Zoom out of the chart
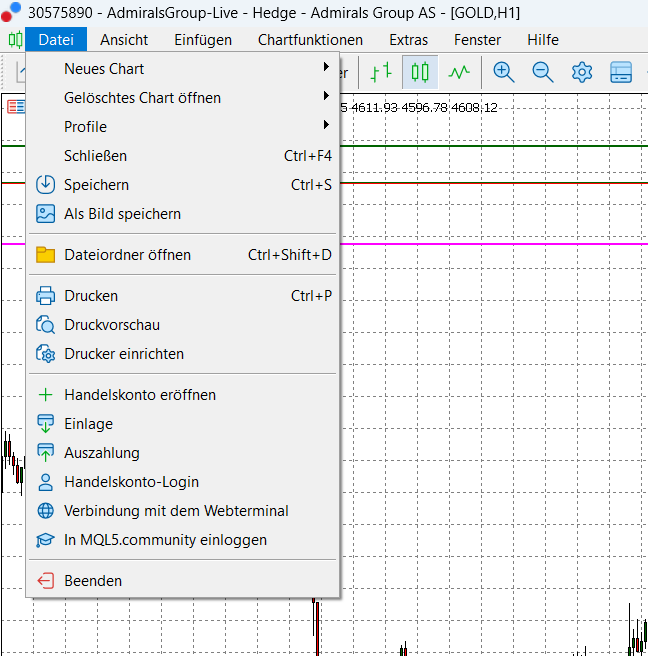 [543, 72]
